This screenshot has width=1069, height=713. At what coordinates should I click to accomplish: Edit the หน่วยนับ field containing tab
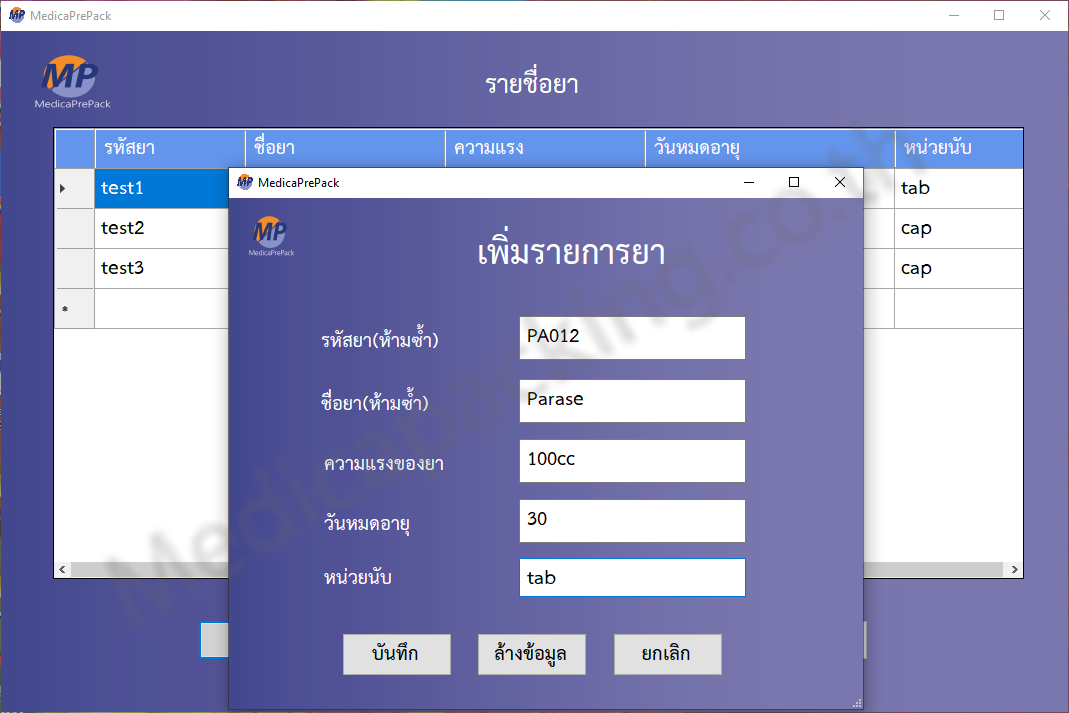pos(632,578)
